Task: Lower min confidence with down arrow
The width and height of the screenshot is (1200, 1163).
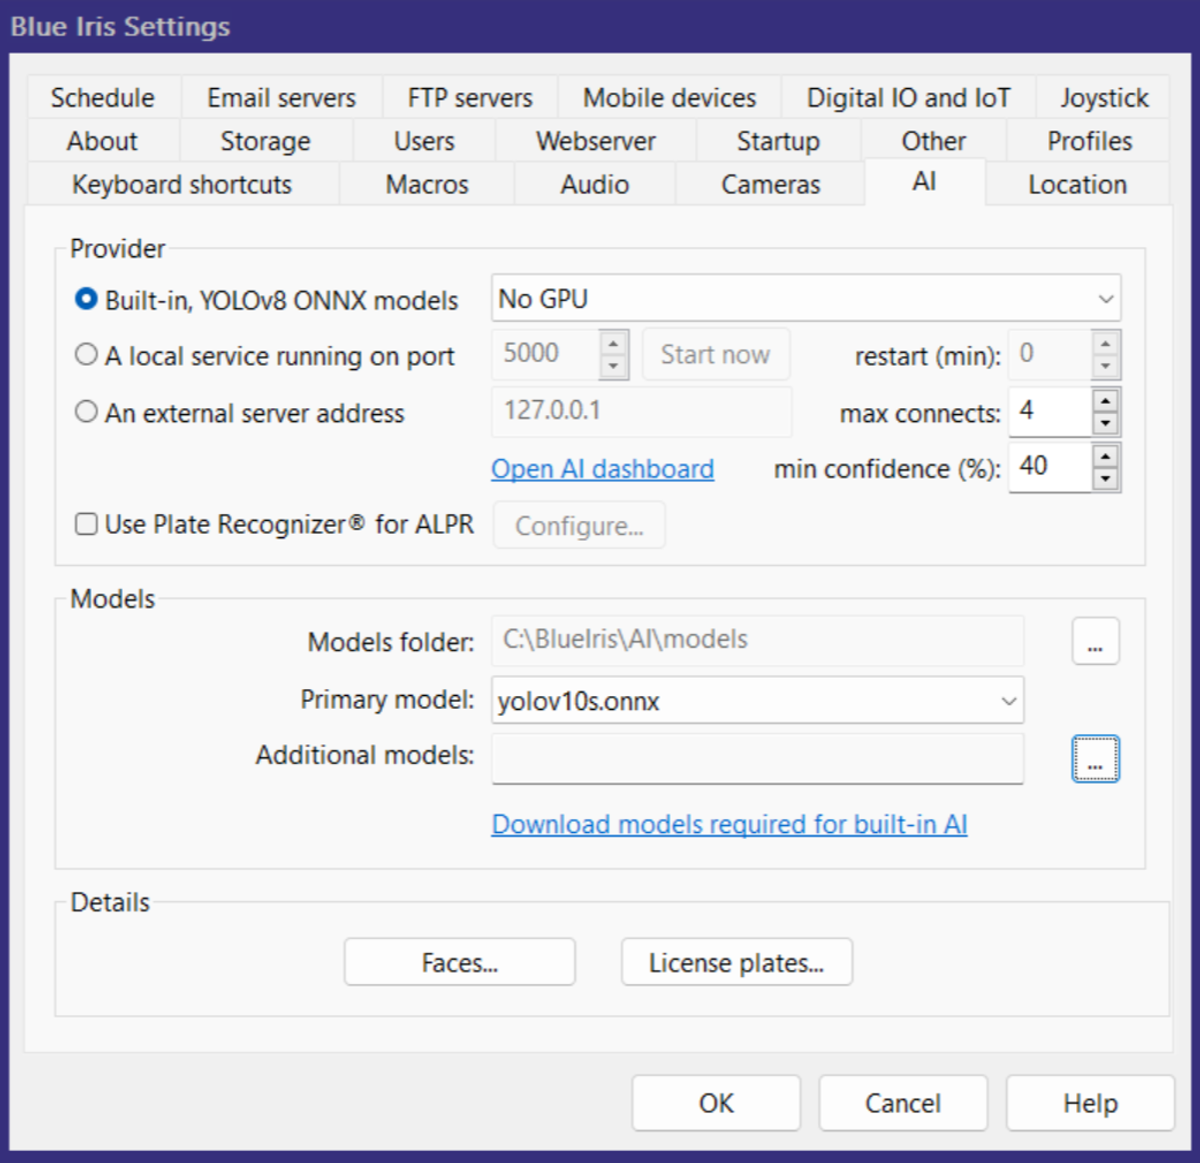Action: pos(1105,480)
